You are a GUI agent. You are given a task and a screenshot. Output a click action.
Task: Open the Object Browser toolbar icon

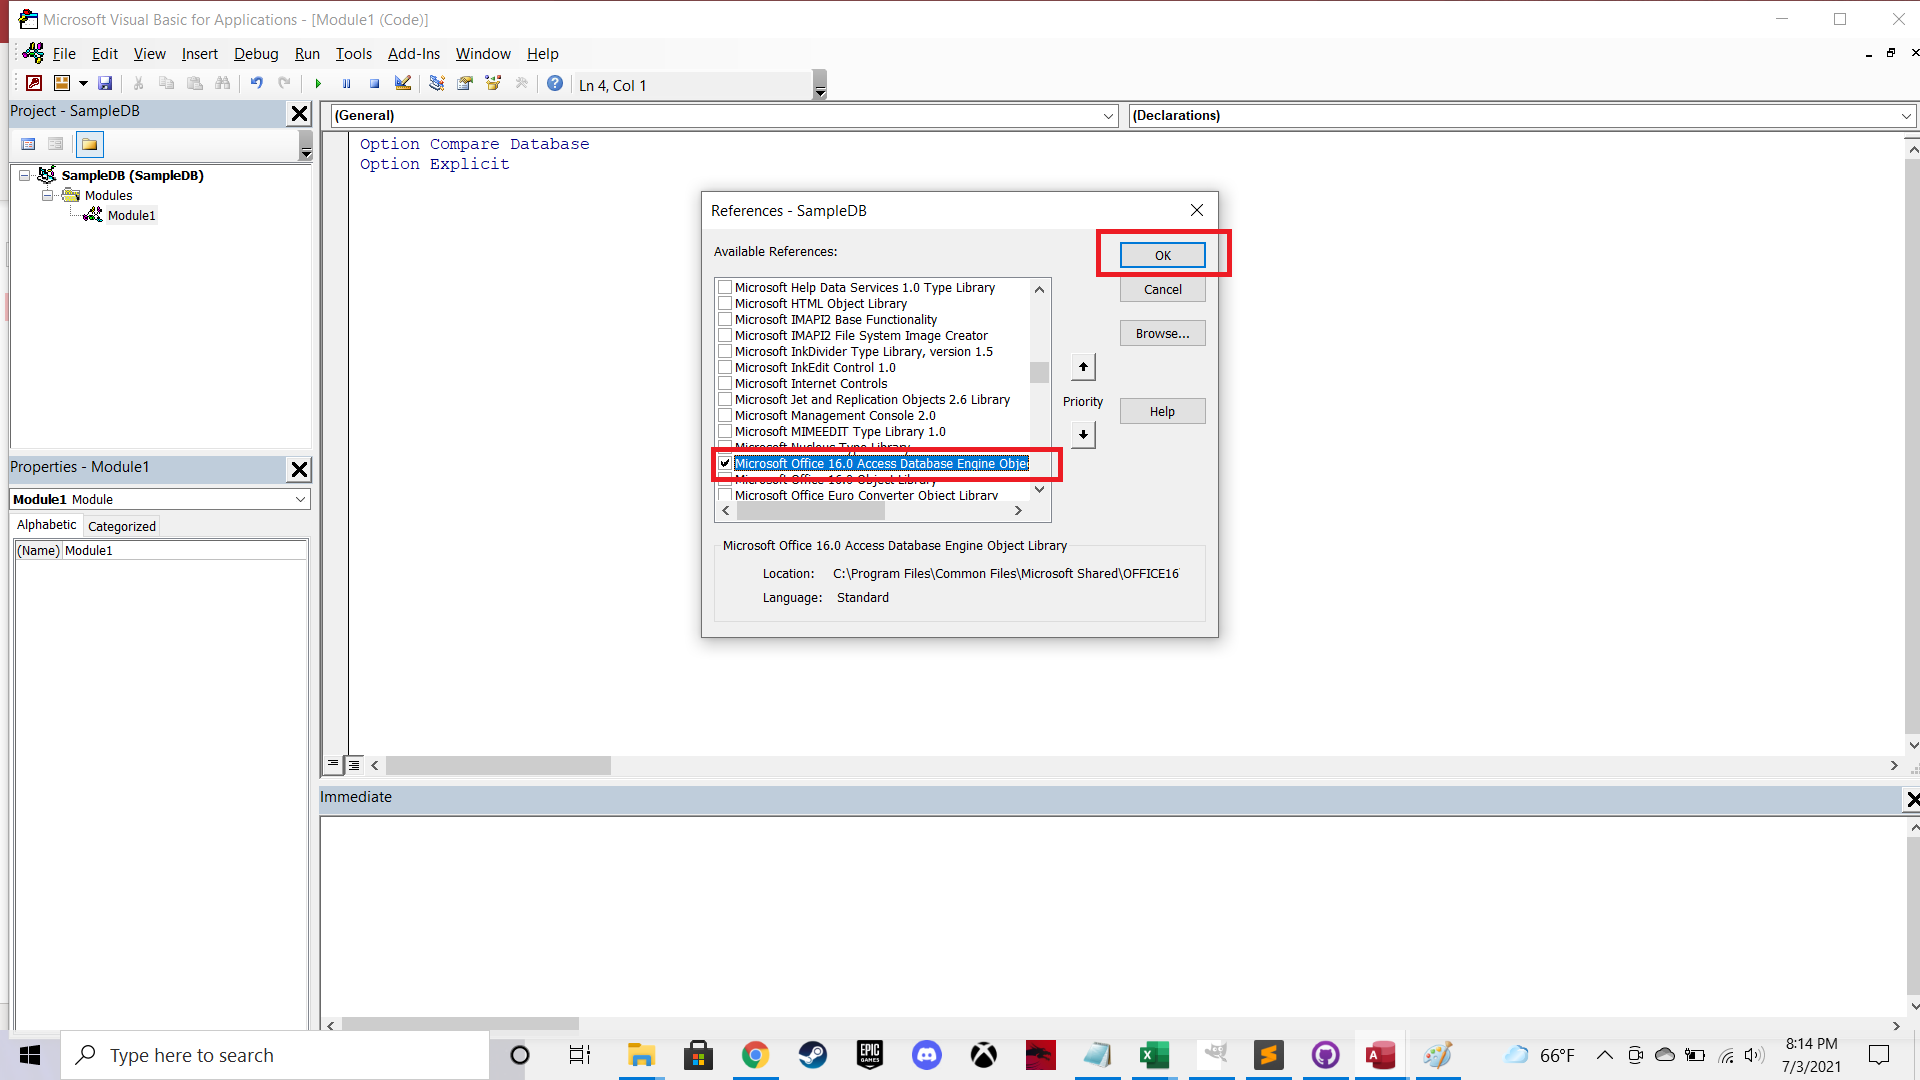pos(493,84)
